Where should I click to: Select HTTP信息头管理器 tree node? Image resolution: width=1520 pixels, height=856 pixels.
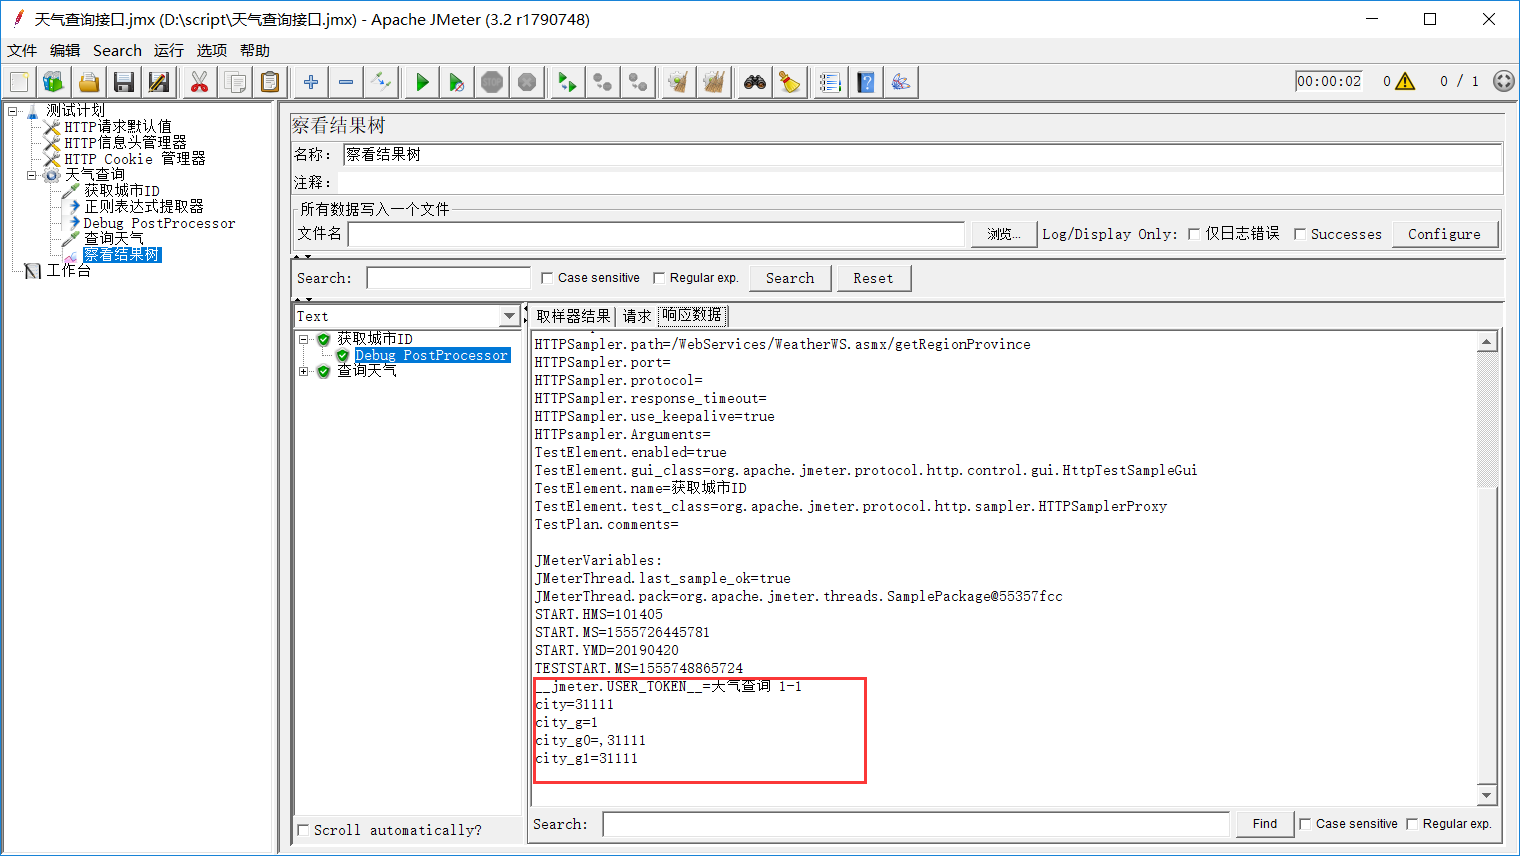(126, 143)
